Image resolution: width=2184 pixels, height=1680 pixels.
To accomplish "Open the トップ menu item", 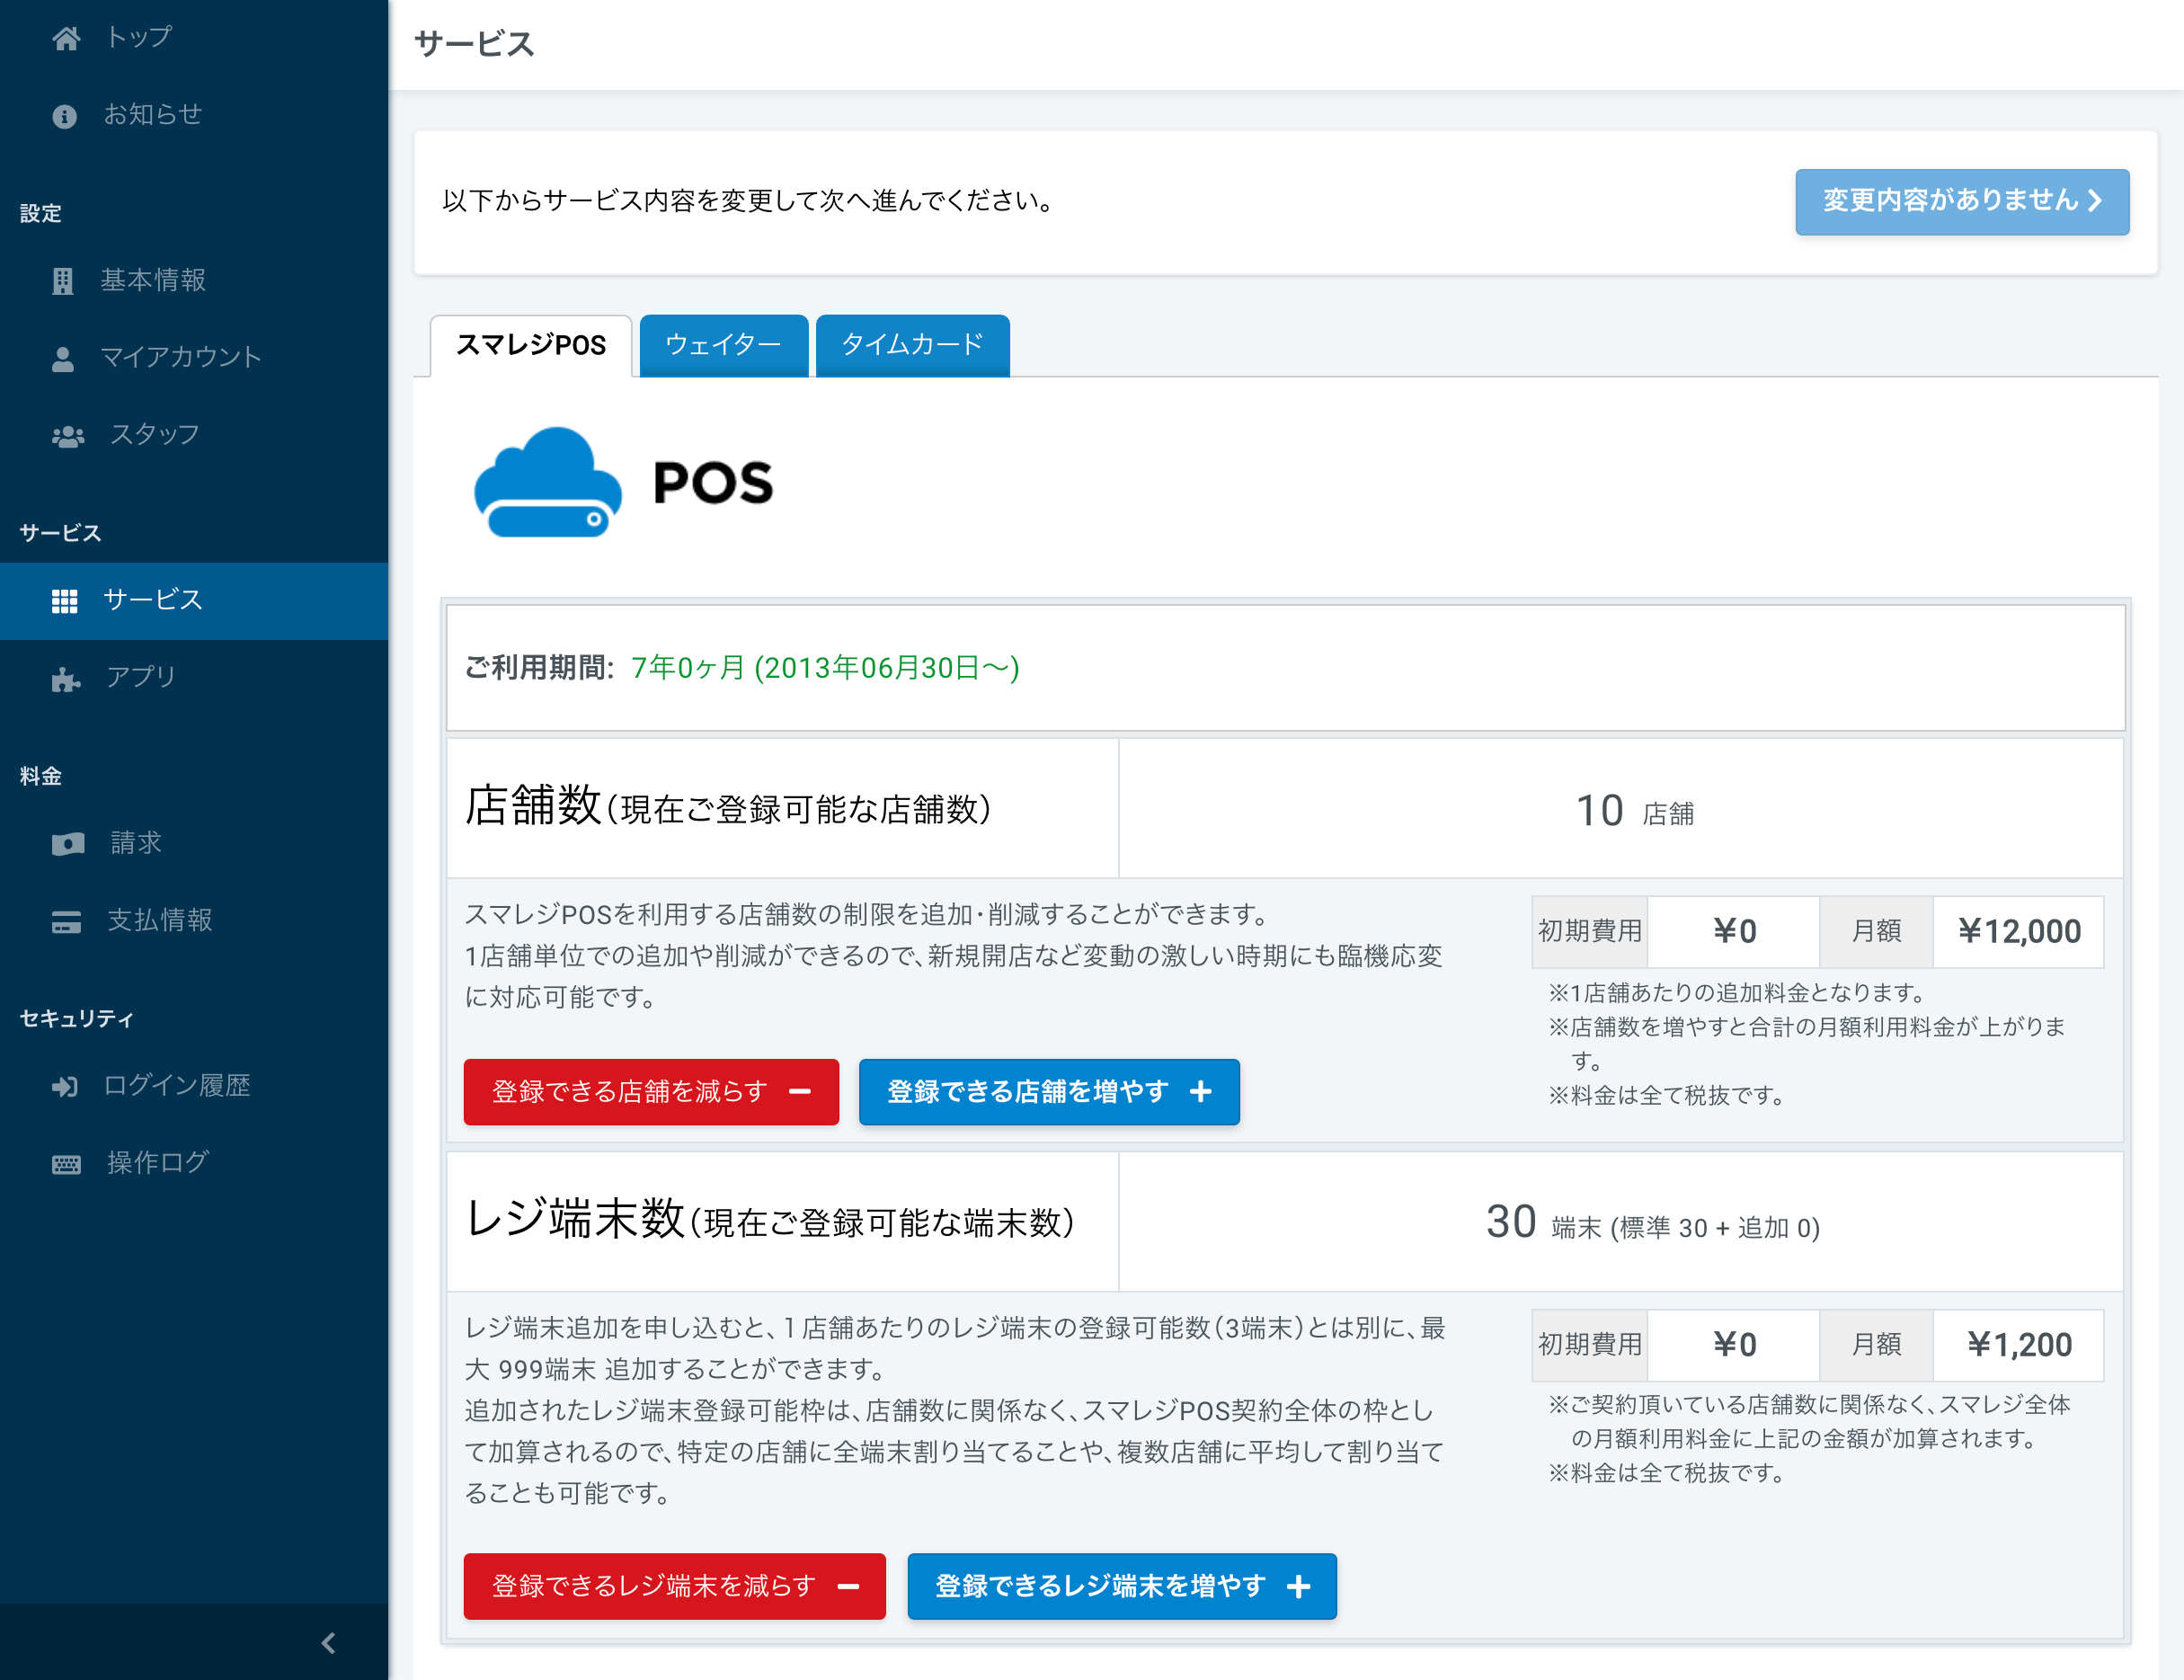I will pos(194,38).
